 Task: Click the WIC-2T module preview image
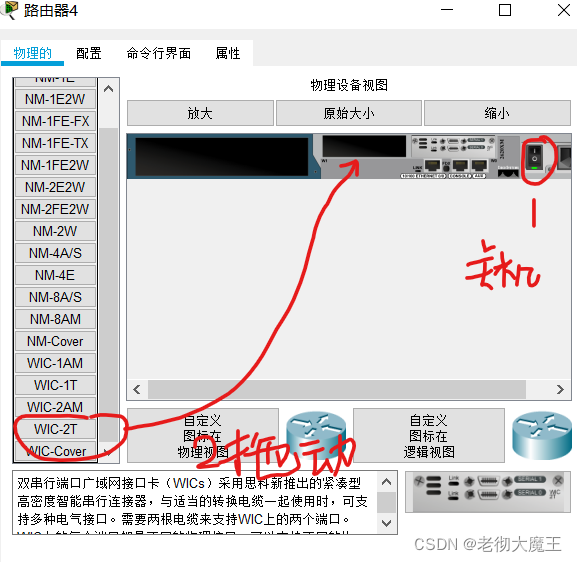[488, 492]
